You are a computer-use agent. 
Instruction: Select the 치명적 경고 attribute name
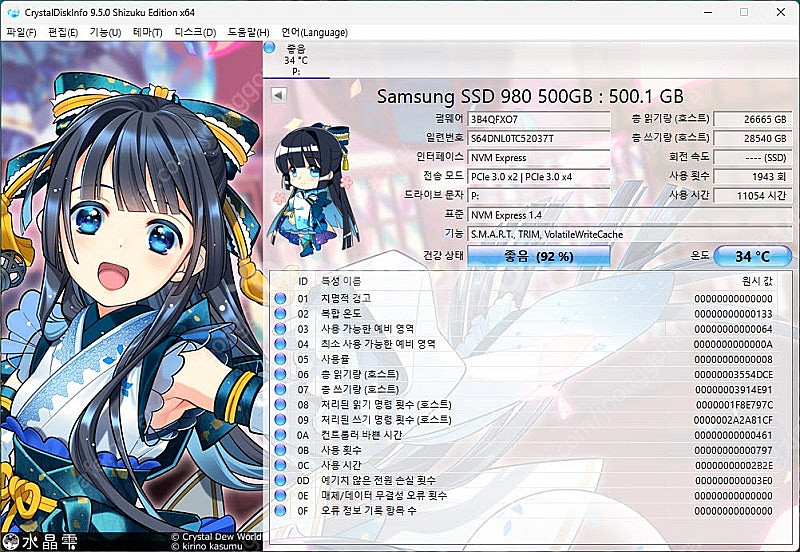pyautogui.click(x=346, y=298)
